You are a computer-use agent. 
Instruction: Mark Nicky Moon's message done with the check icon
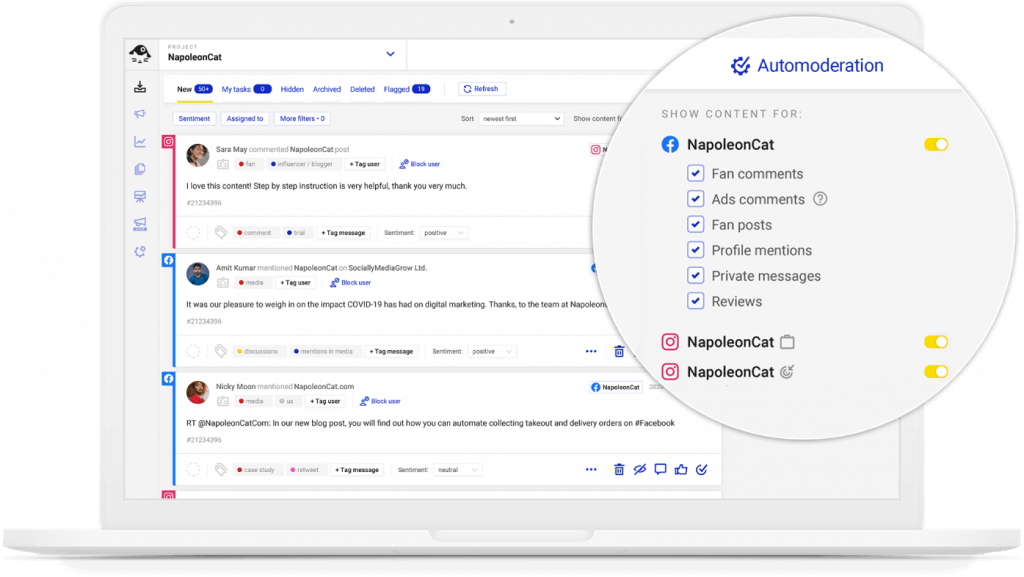[x=702, y=469]
